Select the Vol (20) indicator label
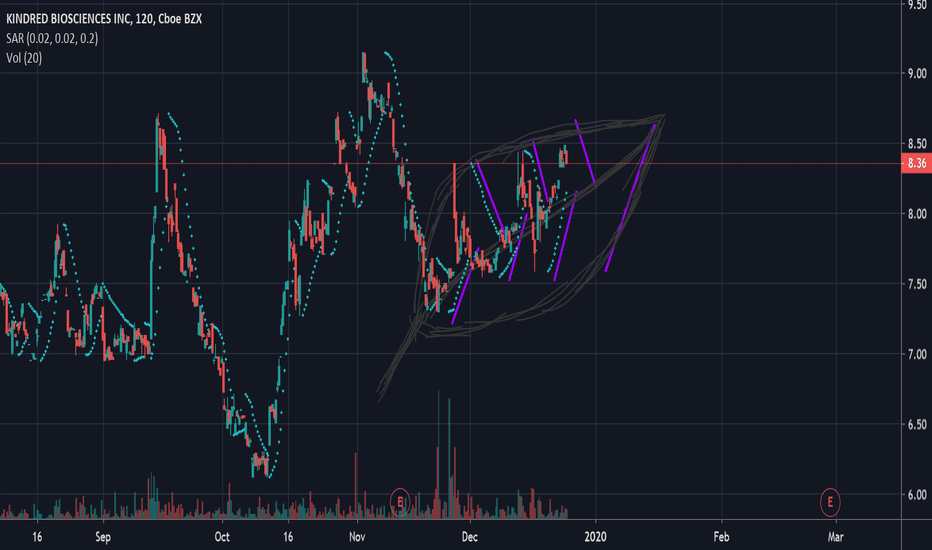Screen dimensions: 932x550 (24, 58)
